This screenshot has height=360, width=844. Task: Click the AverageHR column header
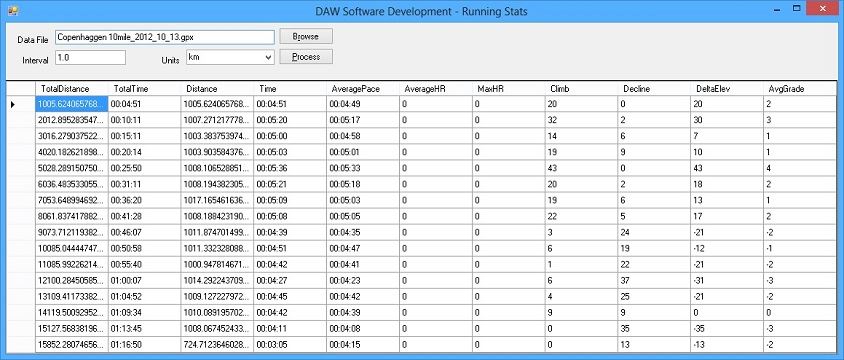click(x=435, y=89)
